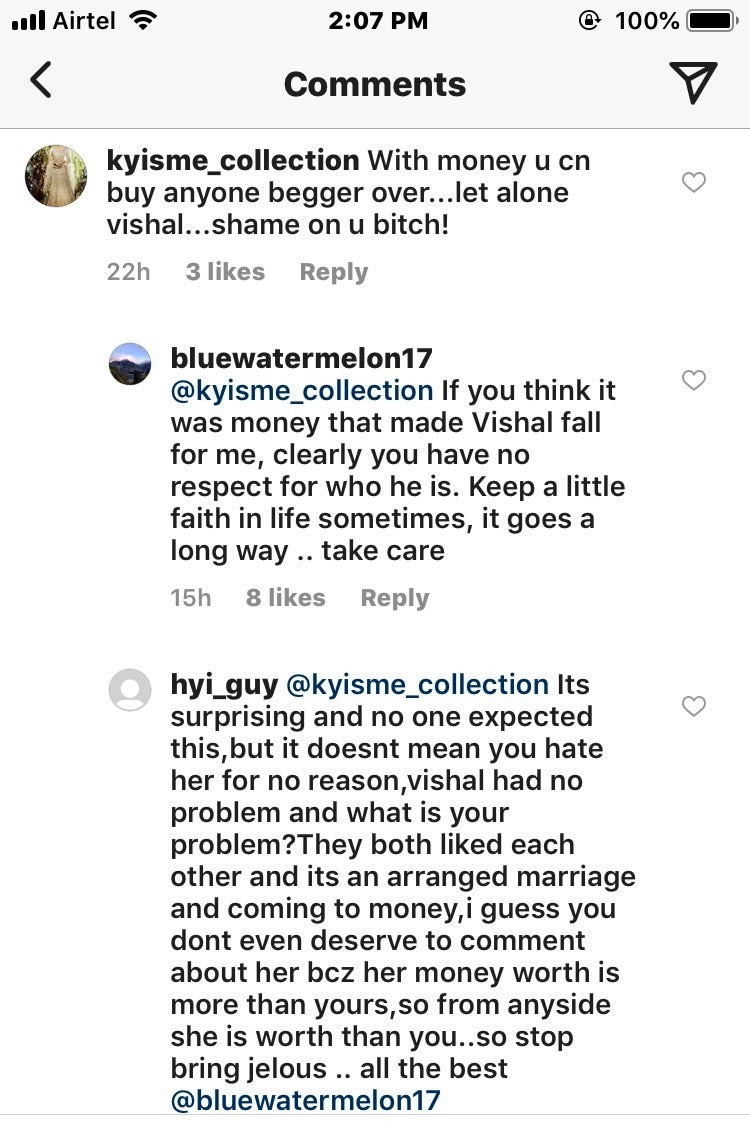Reply to bluewatermelon17's comment
Image resolution: width=750 pixels, height=1122 pixels.
tap(394, 598)
